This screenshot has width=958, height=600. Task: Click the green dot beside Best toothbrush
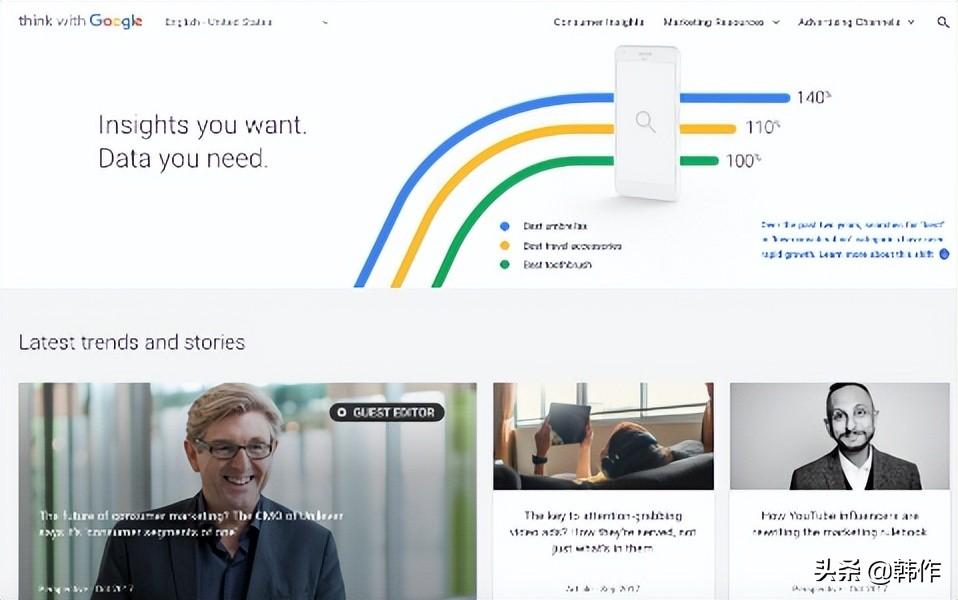coord(505,265)
